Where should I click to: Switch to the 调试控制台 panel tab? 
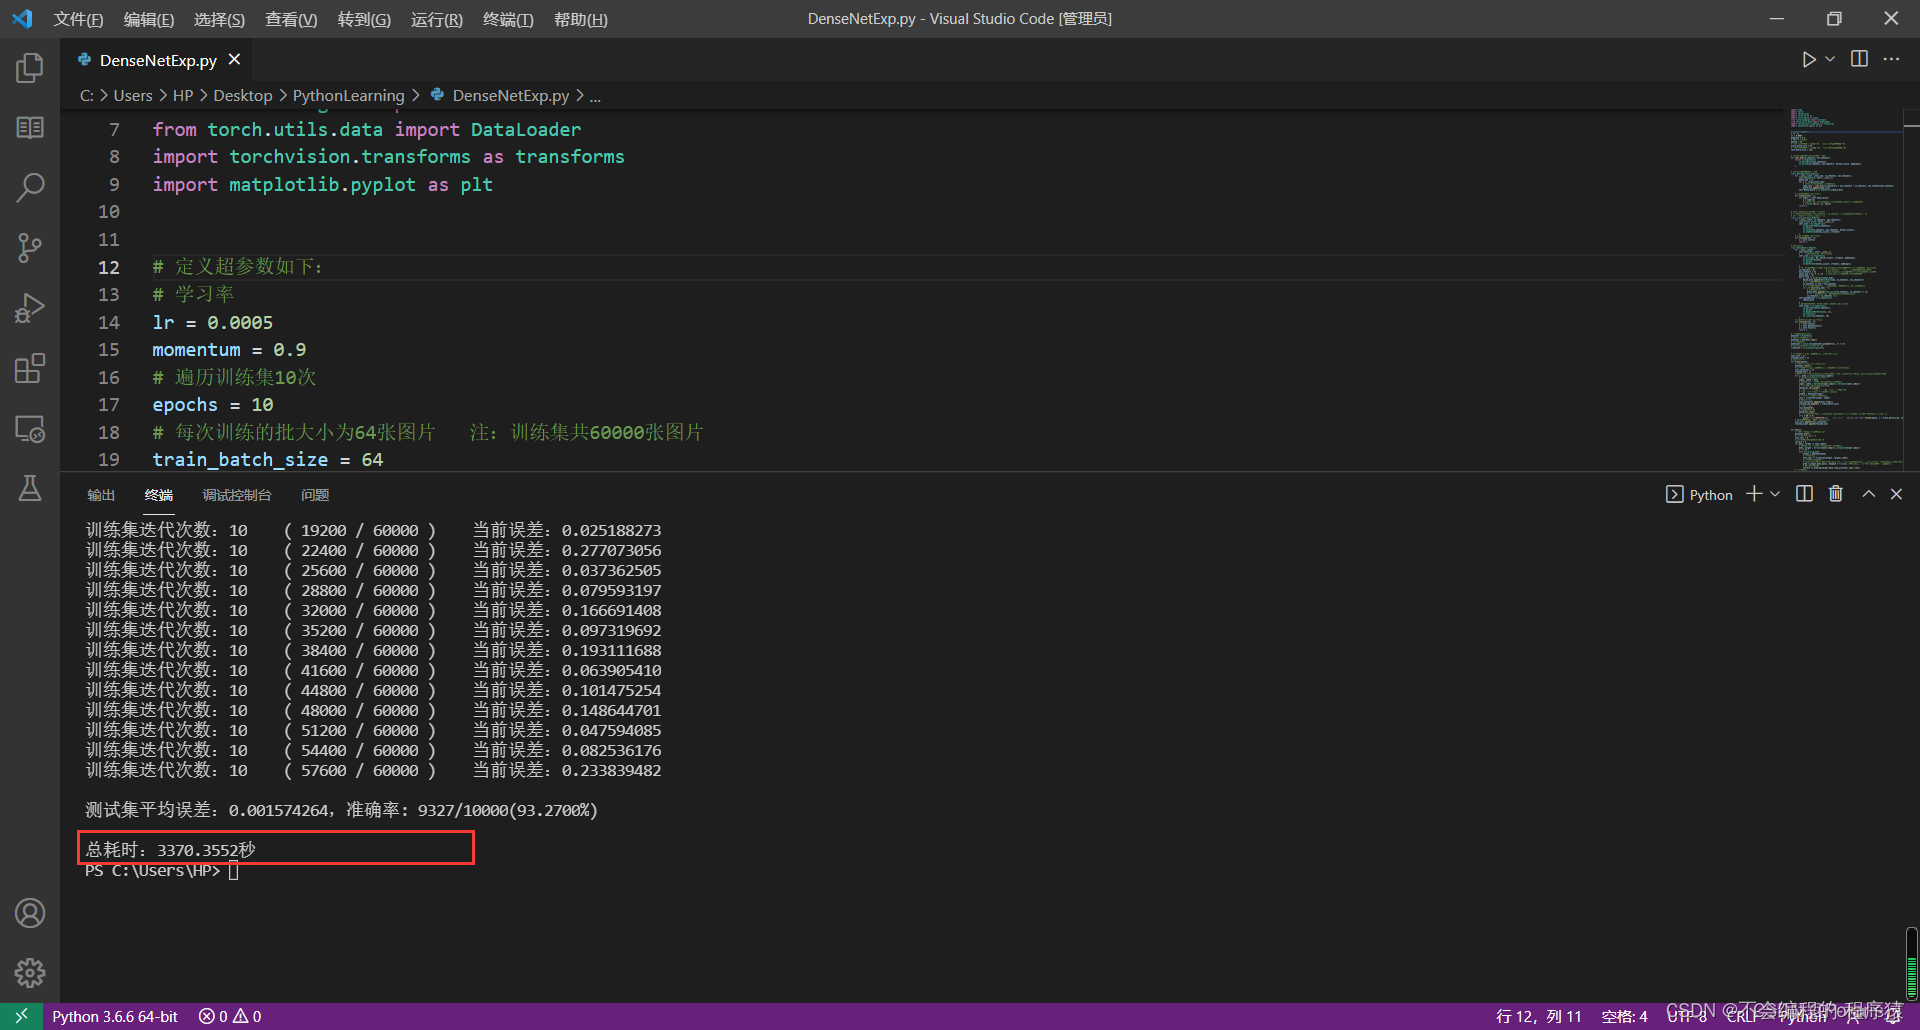point(237,495)
